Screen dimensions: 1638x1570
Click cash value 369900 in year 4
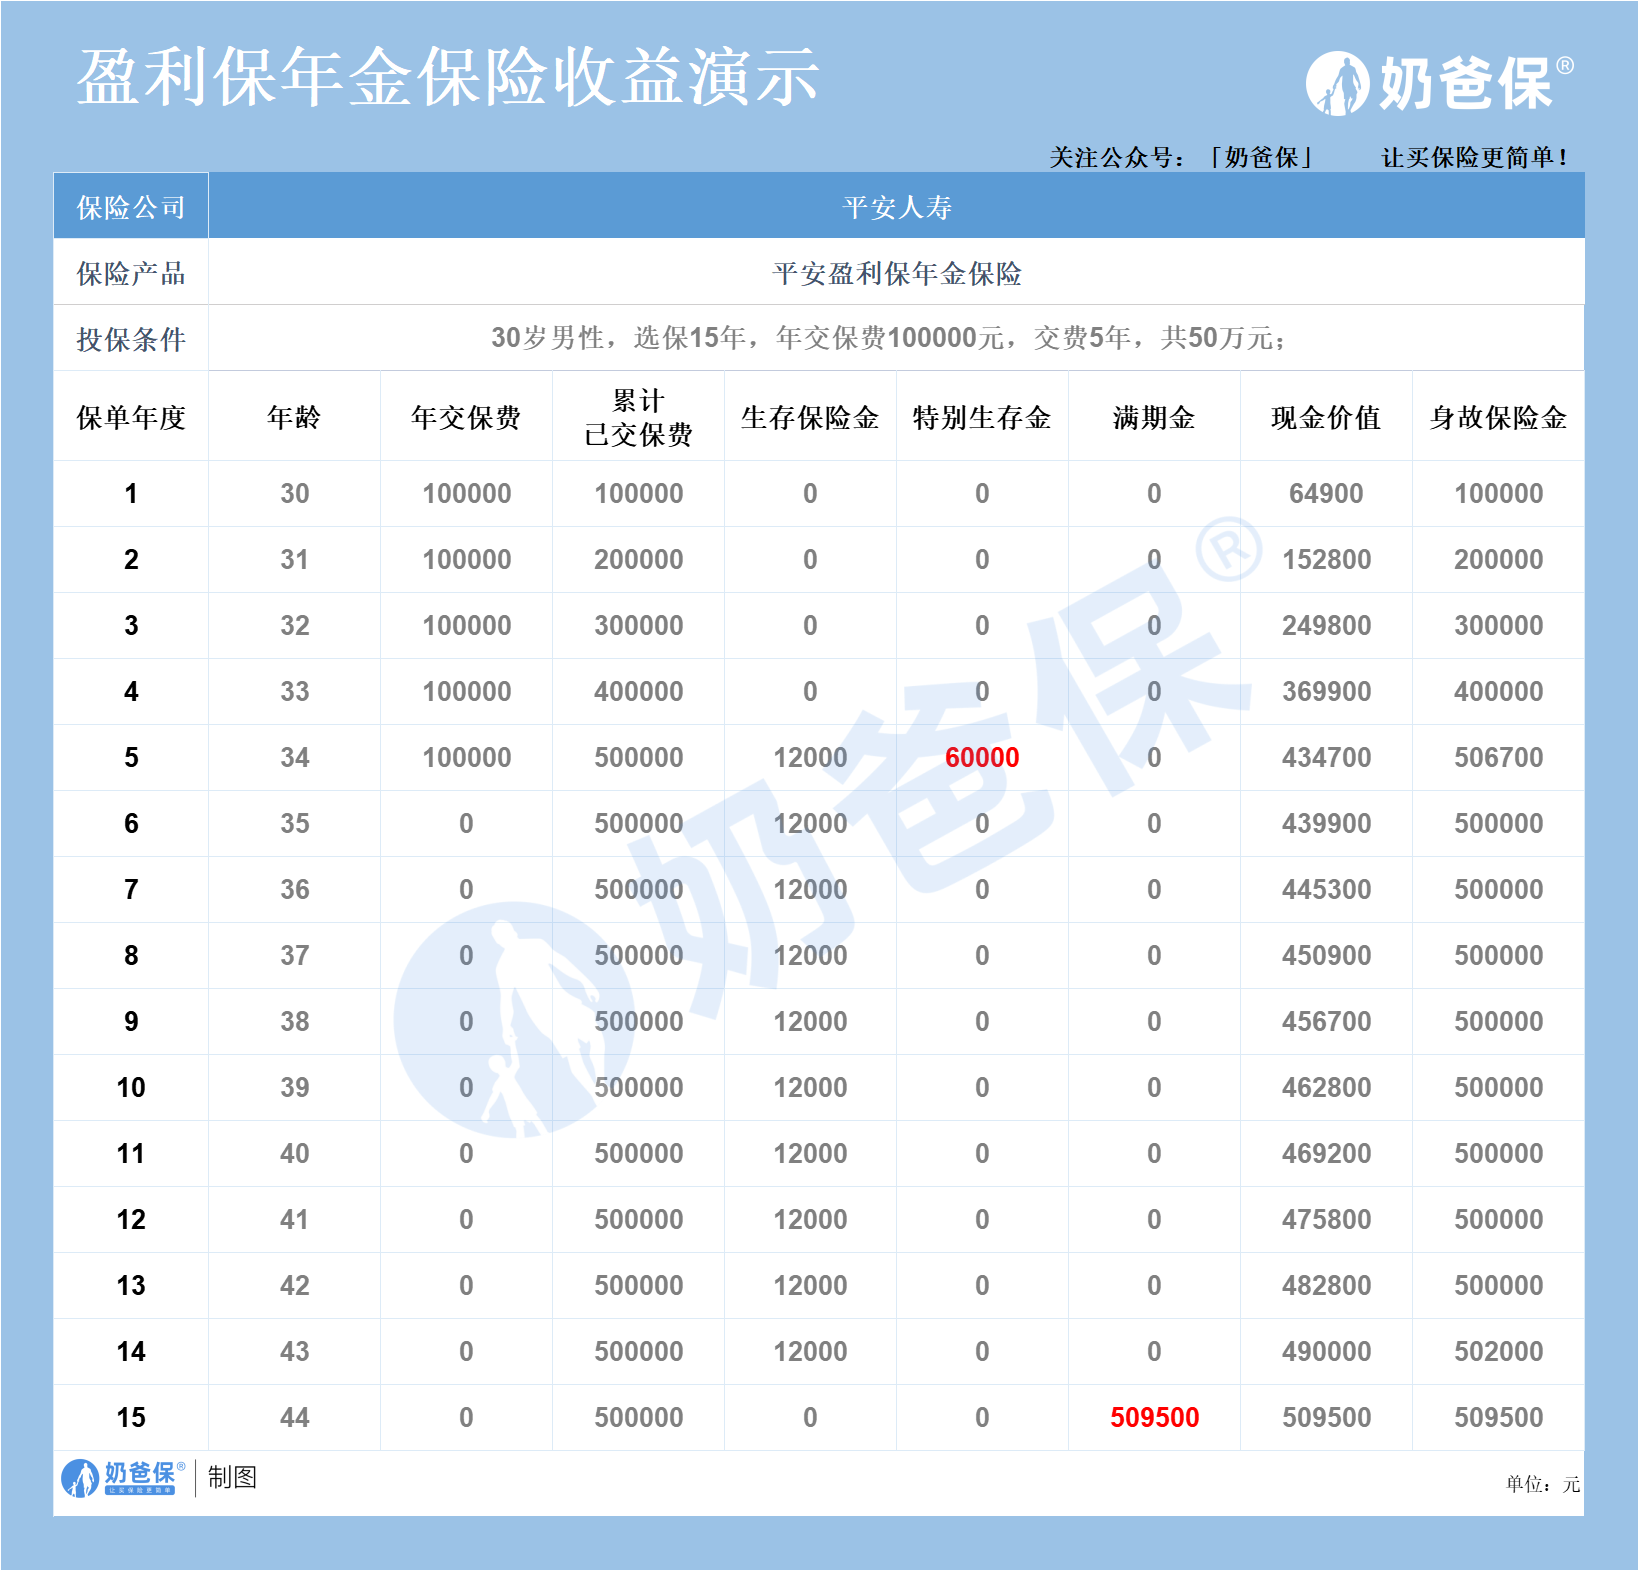1326,692
